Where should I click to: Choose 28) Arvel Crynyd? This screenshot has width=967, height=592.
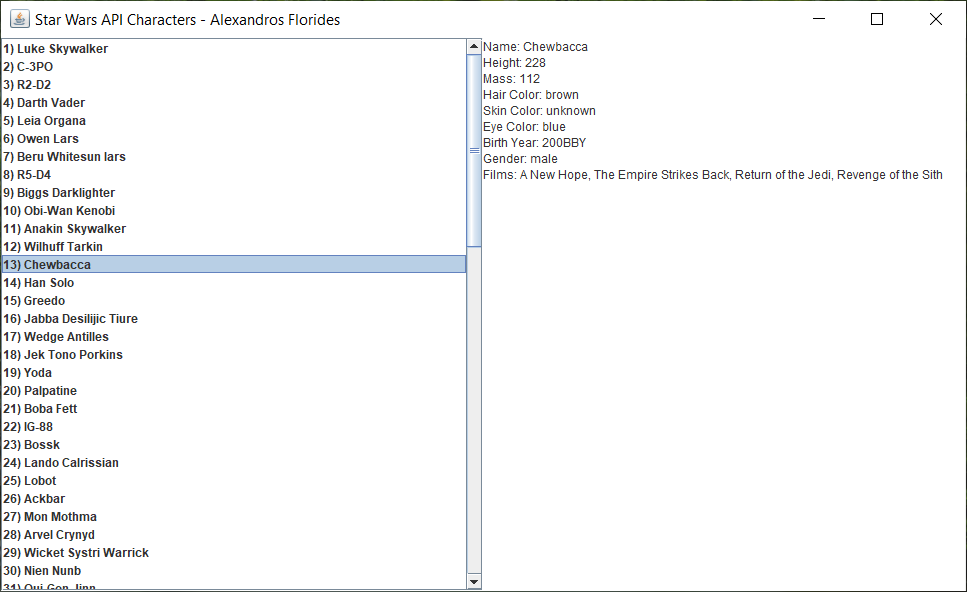click(x=234, y=535)
